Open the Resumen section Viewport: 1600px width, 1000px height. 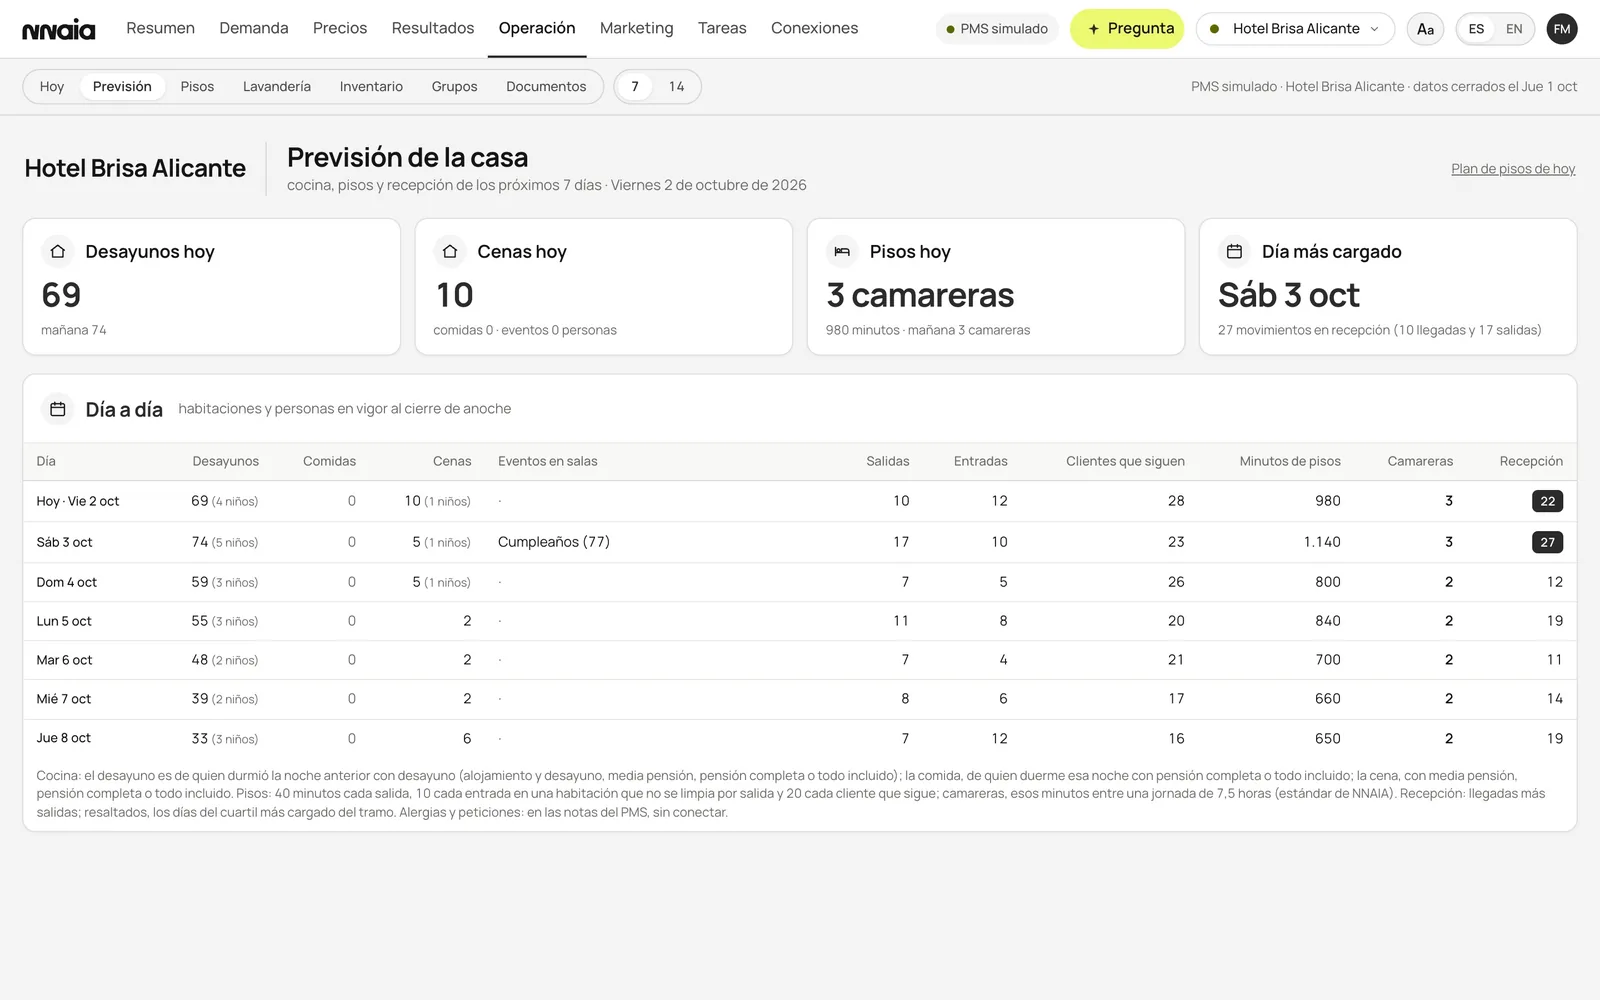[x=160, y=28]
